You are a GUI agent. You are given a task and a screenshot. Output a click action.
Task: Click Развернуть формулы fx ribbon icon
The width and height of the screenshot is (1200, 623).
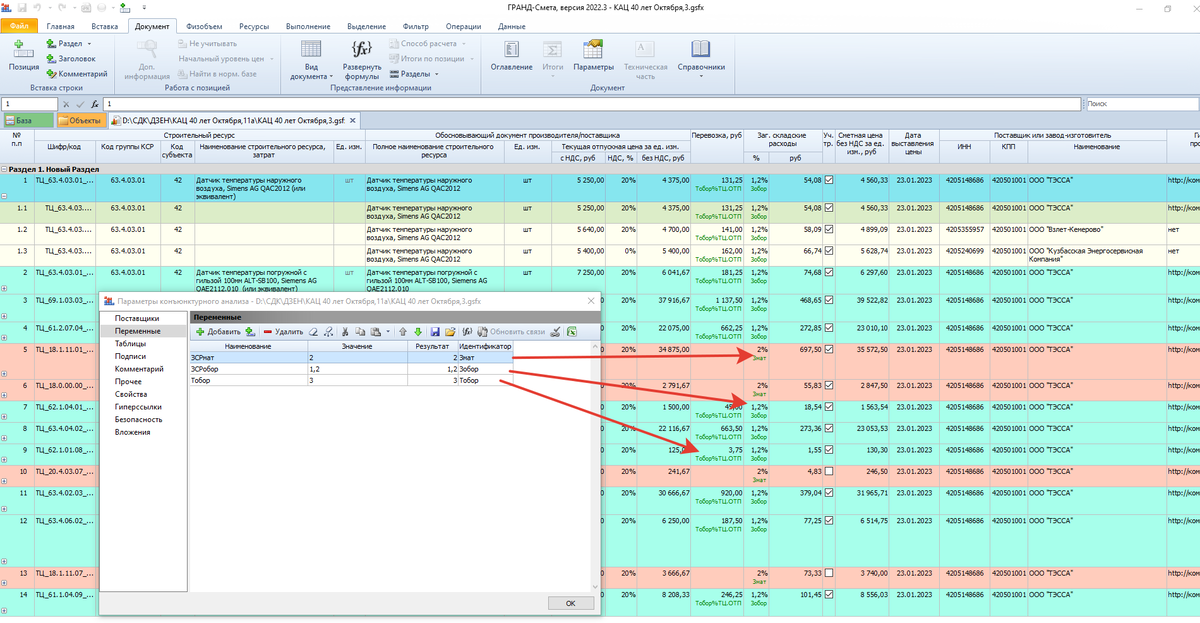point(362,48)
